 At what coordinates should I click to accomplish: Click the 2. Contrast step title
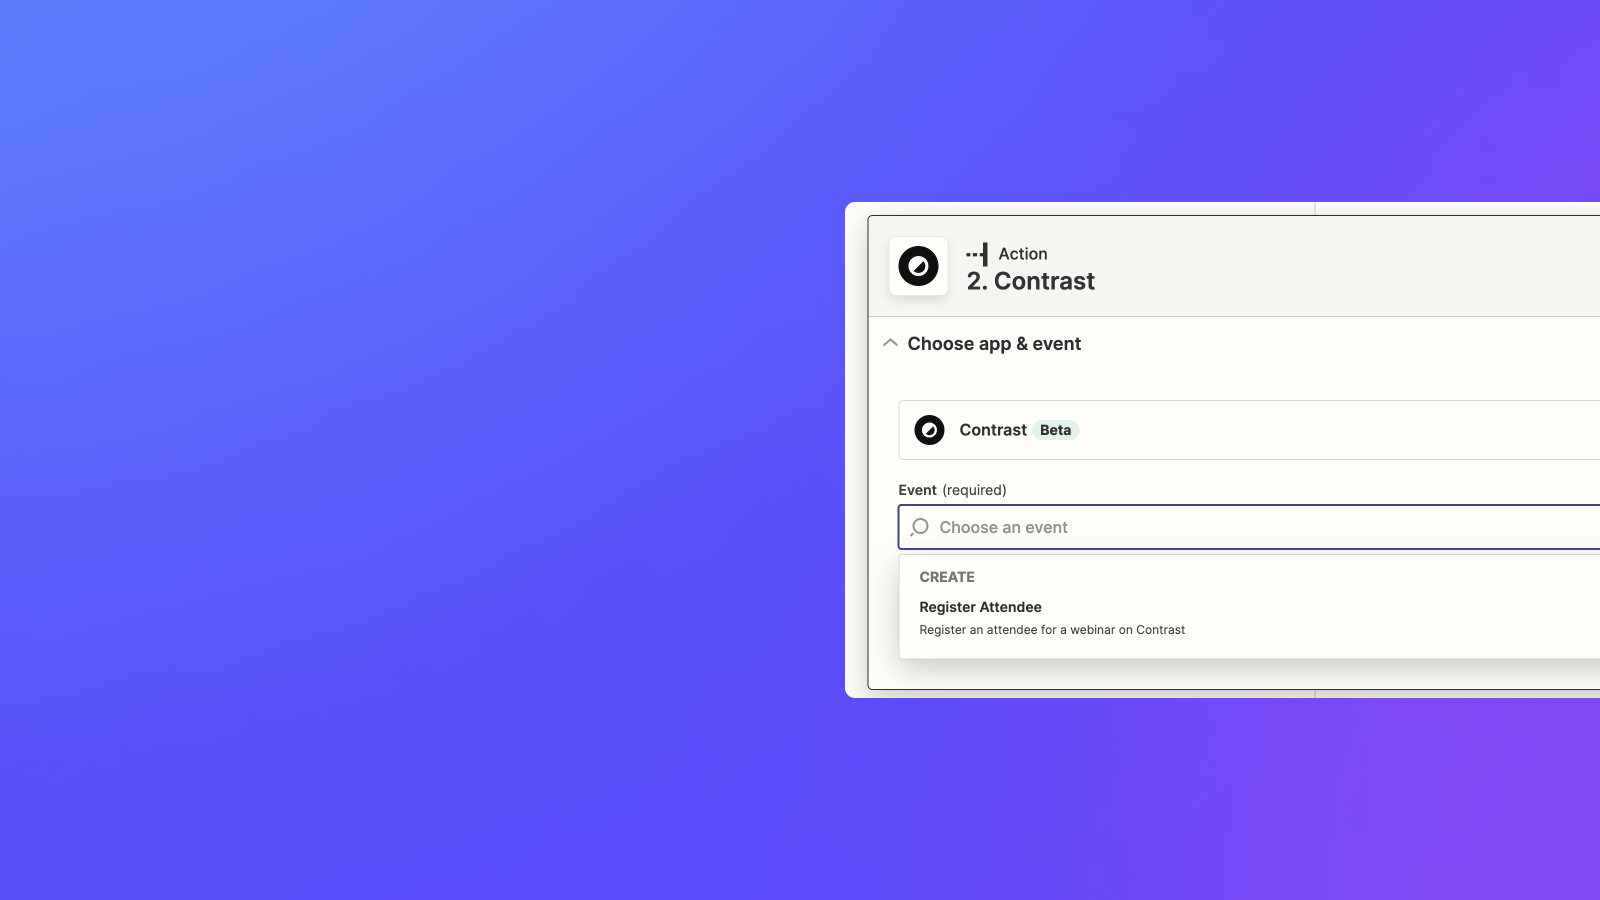1030,281
